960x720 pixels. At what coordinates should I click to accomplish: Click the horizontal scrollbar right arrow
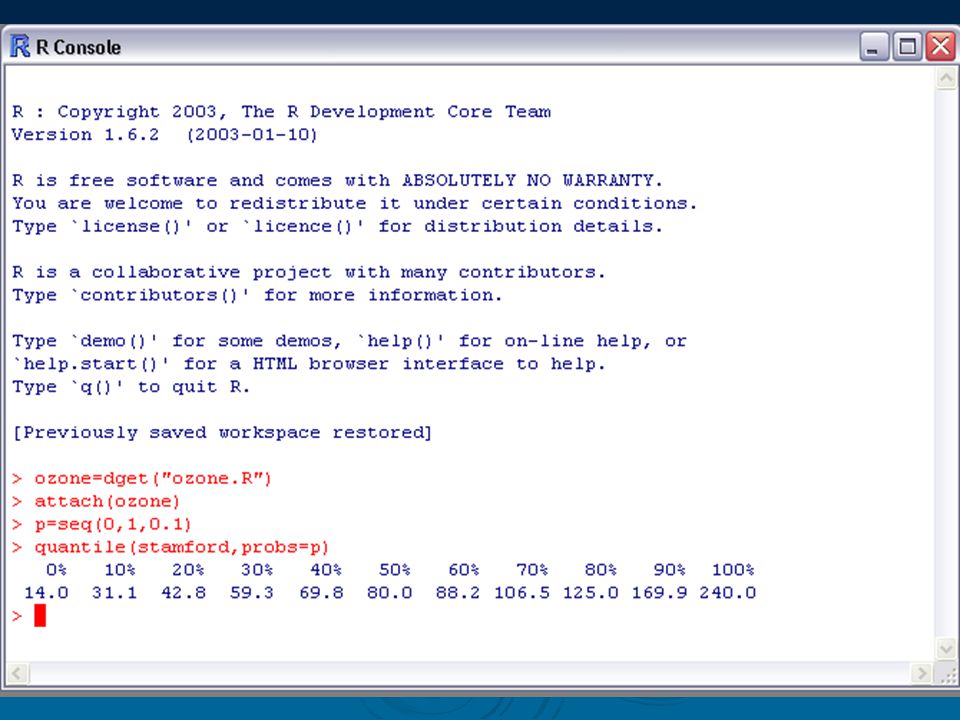point(921,673)
